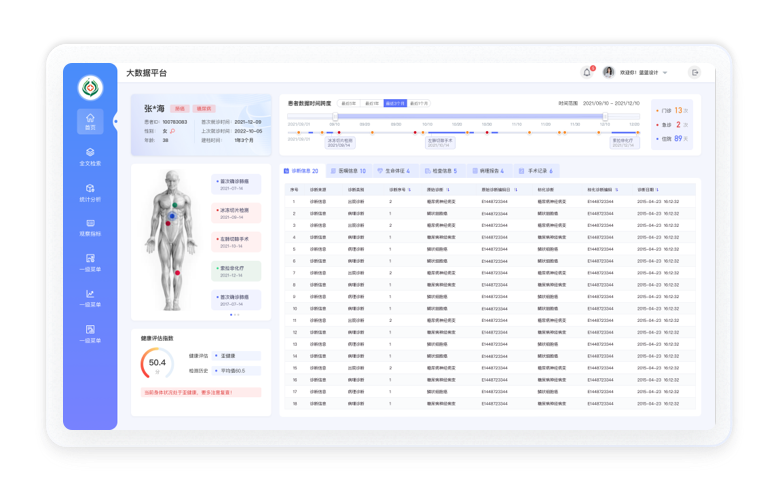779x493 pixels.
Task: Select the 最近3个月 time range option
Action: 395,103
